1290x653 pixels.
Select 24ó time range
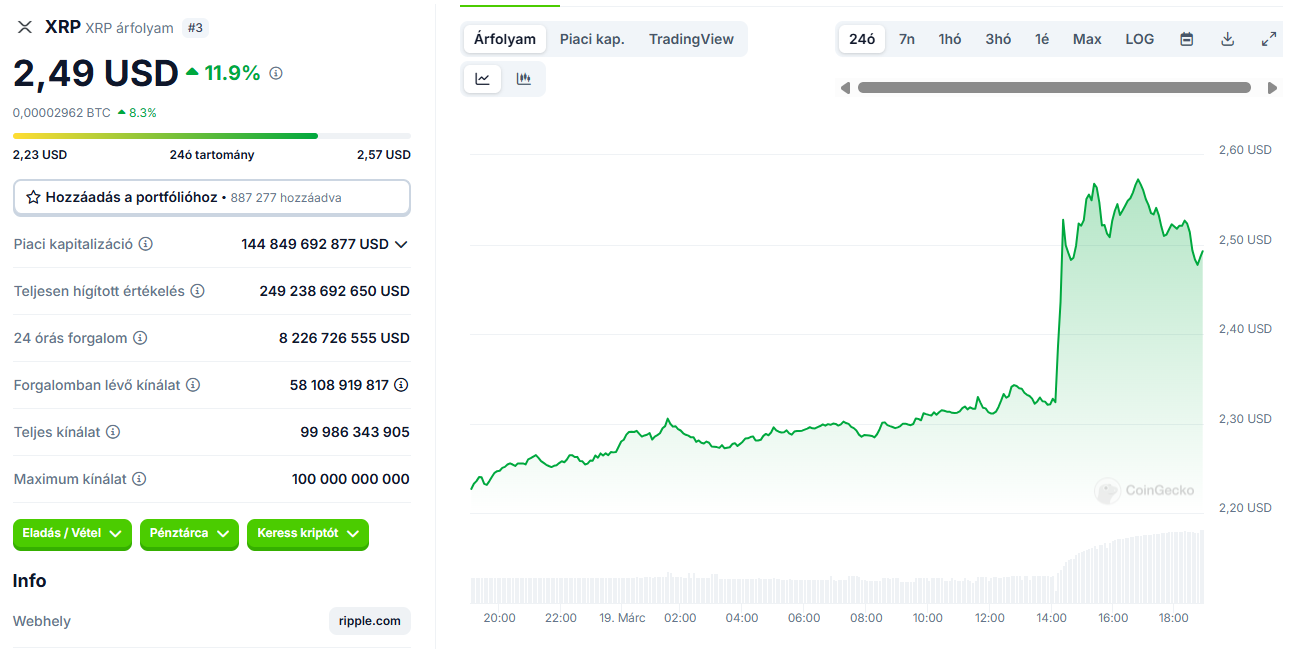[862, 39]
